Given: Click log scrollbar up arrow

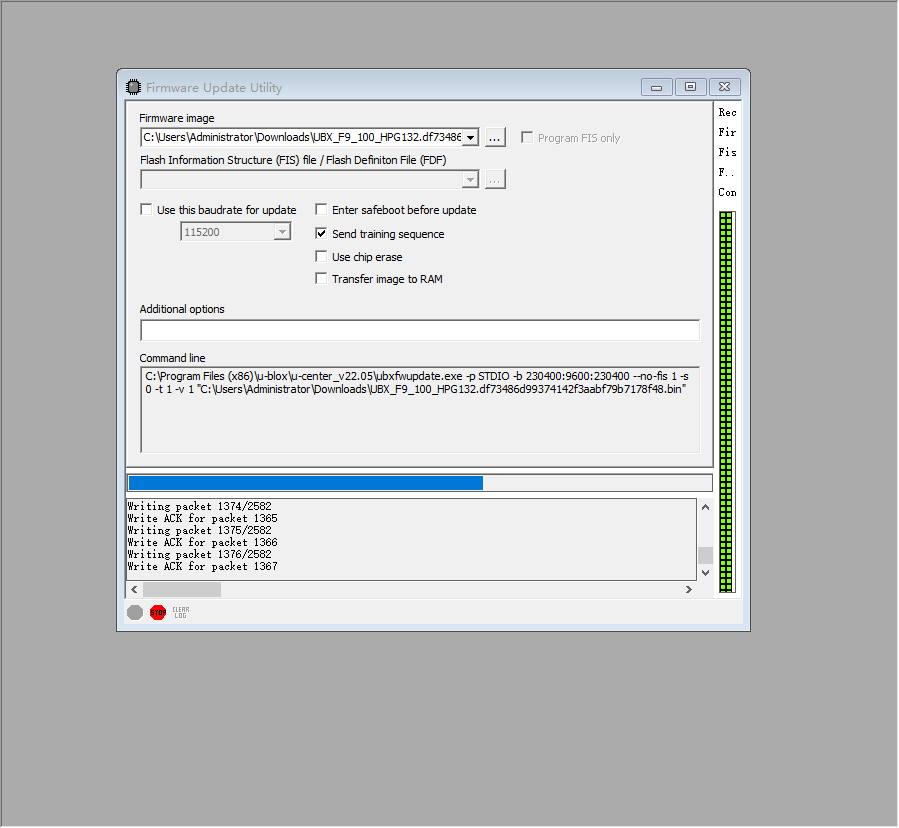Looking at the screenshot, I should [x=705, y=507].
